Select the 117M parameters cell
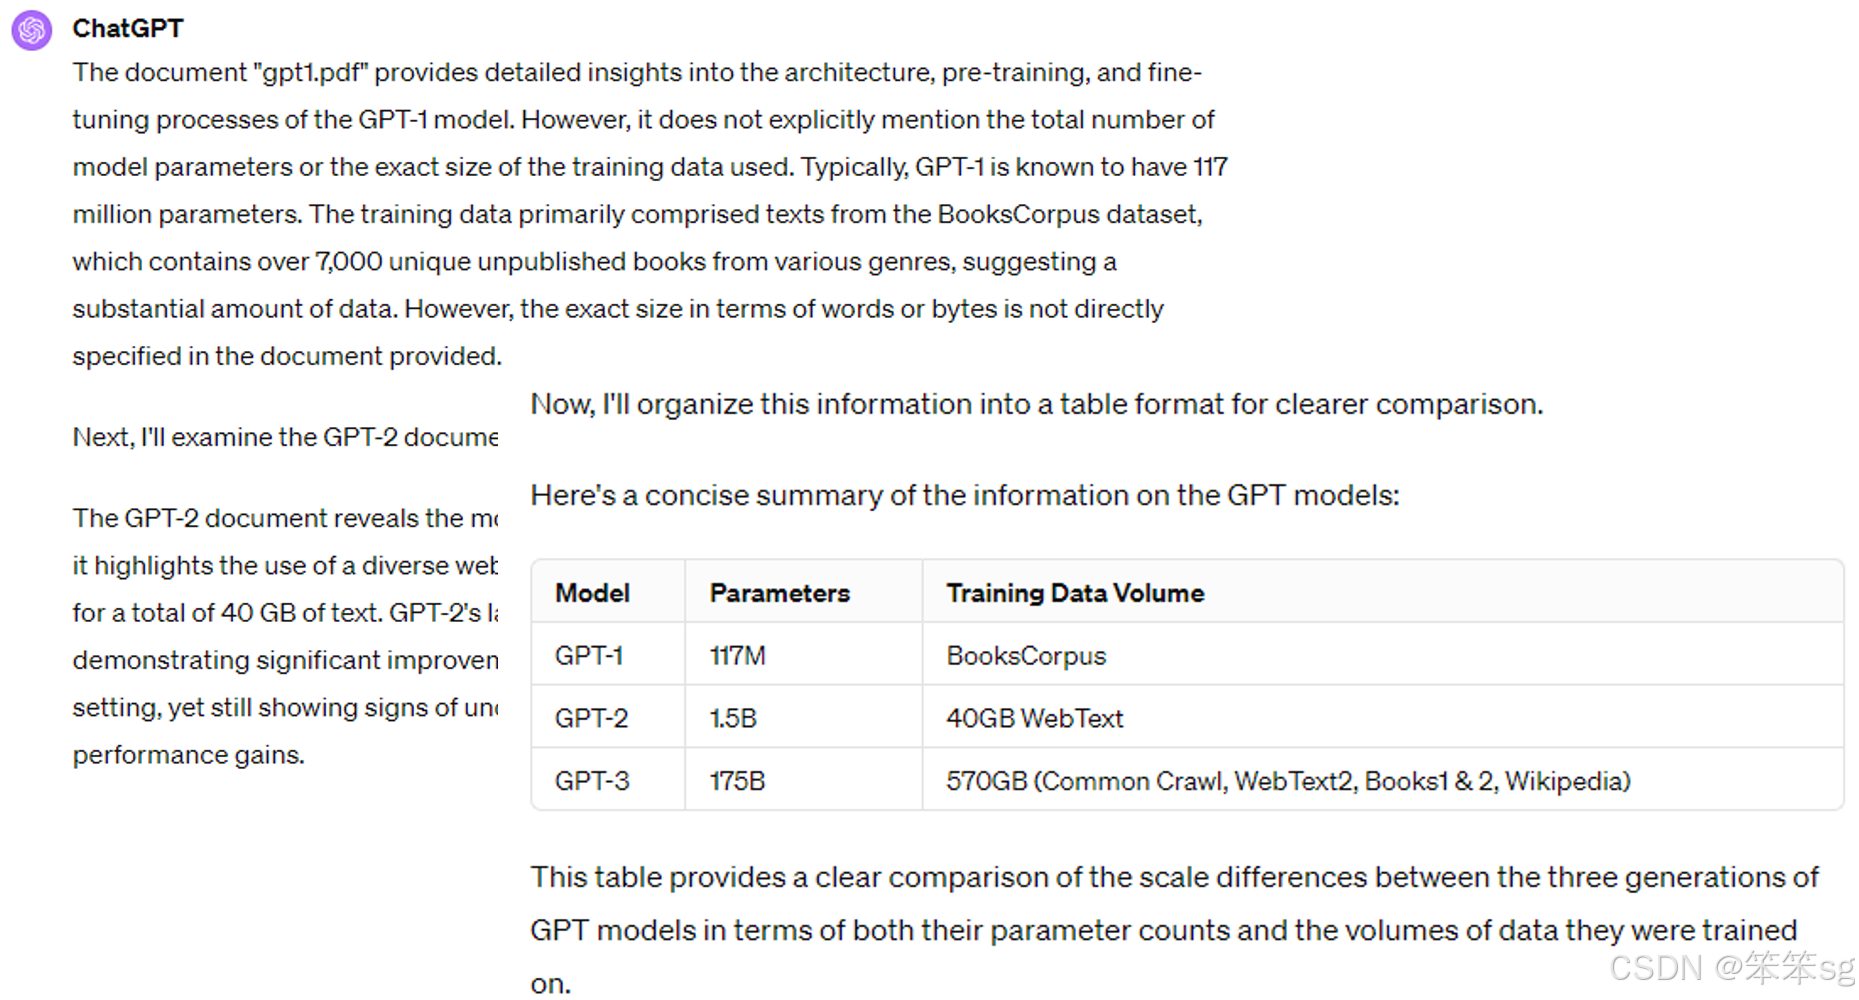 (x=737, y=656)
